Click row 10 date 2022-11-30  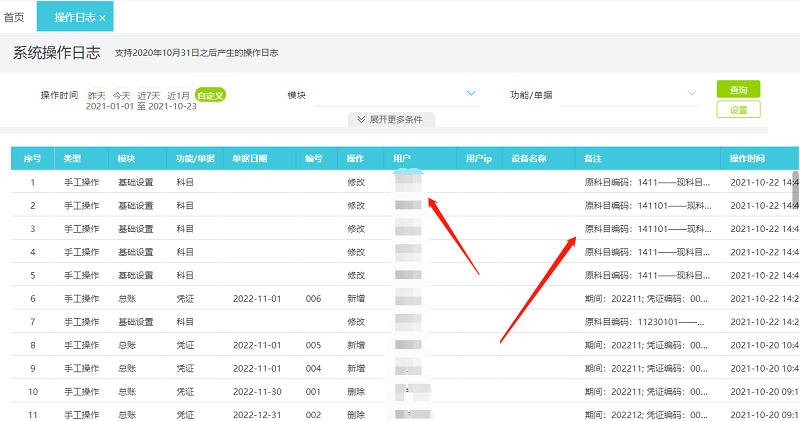pos(257,392)
